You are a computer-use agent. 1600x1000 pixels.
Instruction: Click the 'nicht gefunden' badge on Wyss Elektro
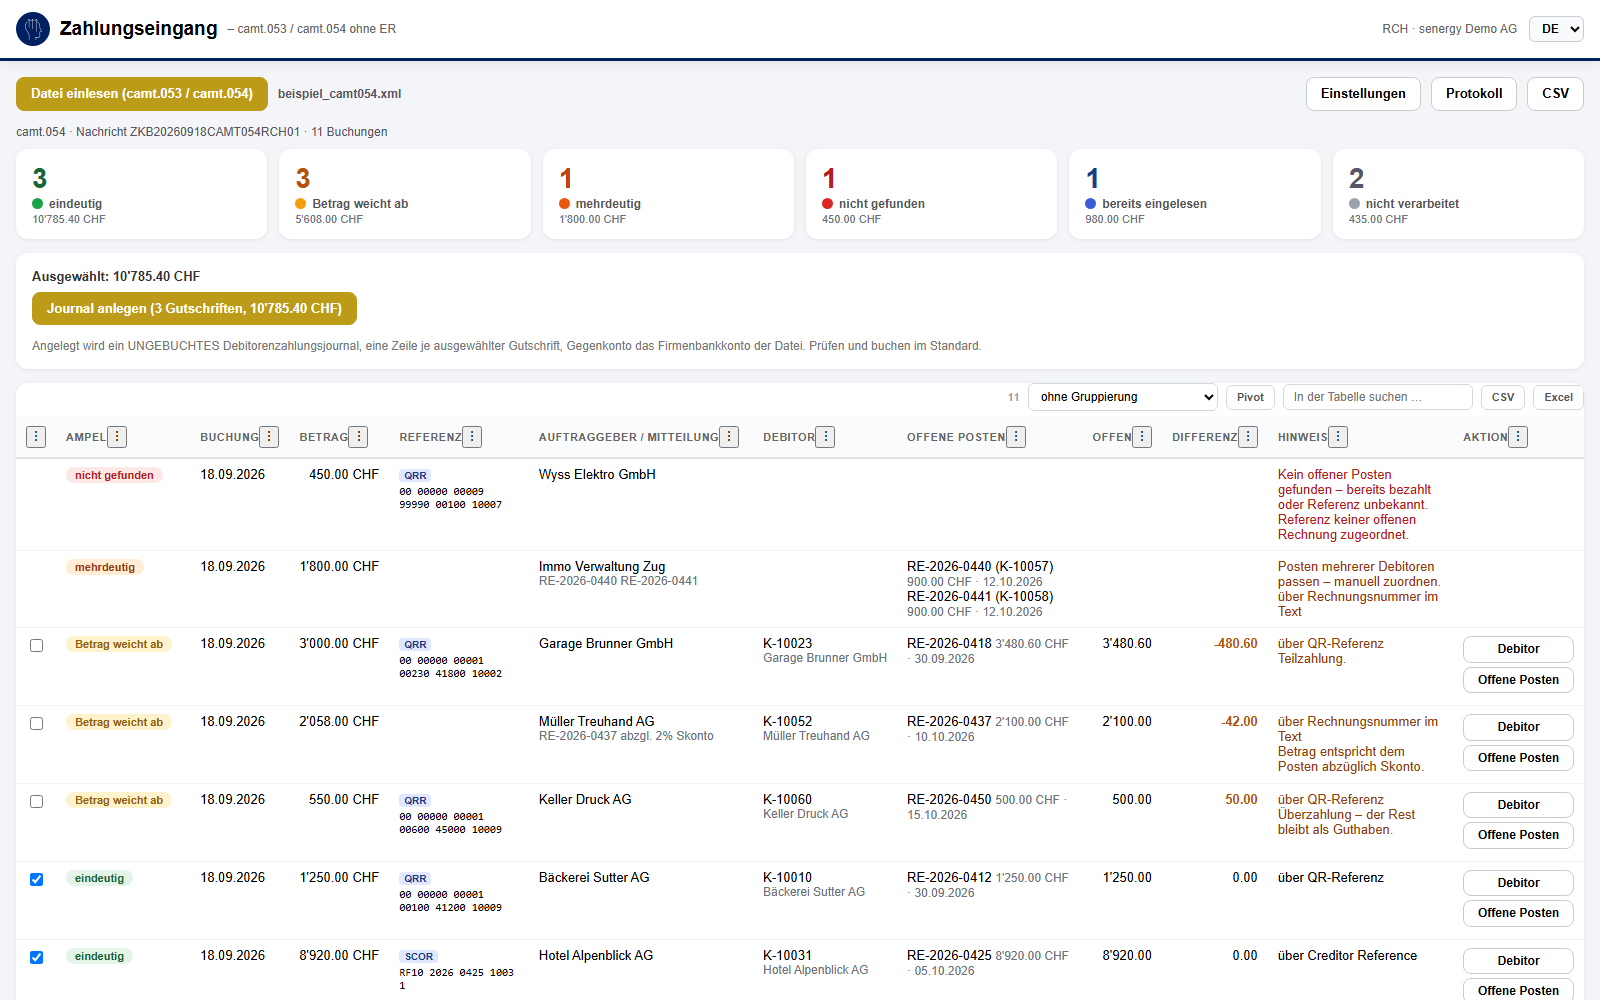point(114,475)
